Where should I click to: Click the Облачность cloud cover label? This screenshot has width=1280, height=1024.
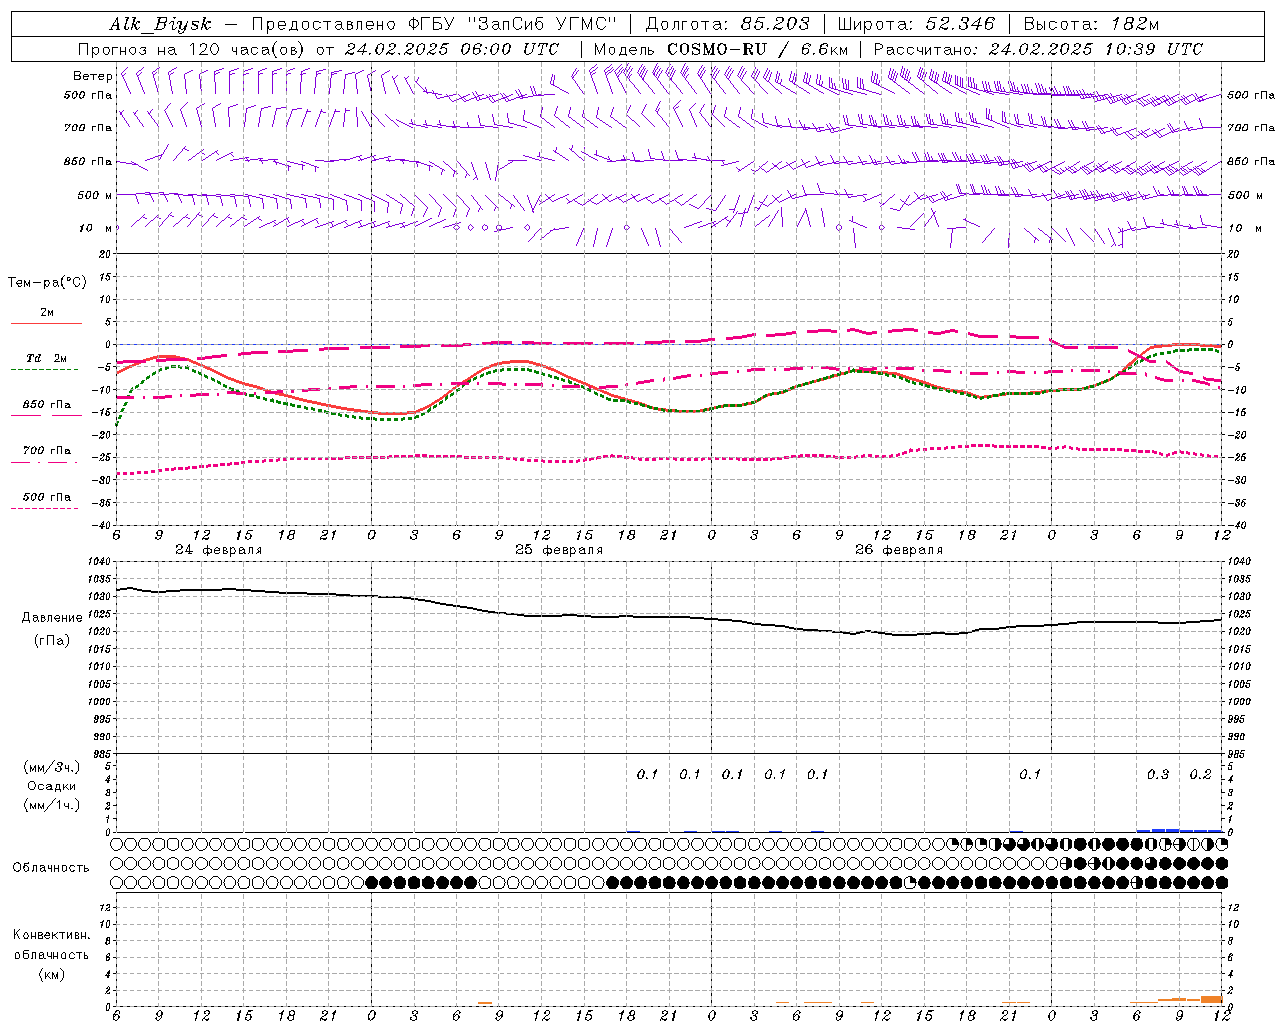pyautogui.click(x=51, y=868)
